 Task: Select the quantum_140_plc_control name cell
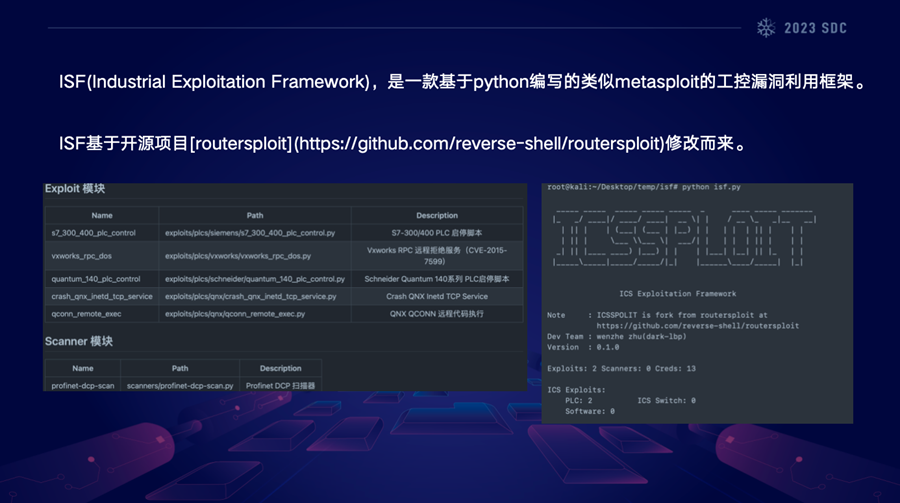pyautogui.click(x=102, y=279)
